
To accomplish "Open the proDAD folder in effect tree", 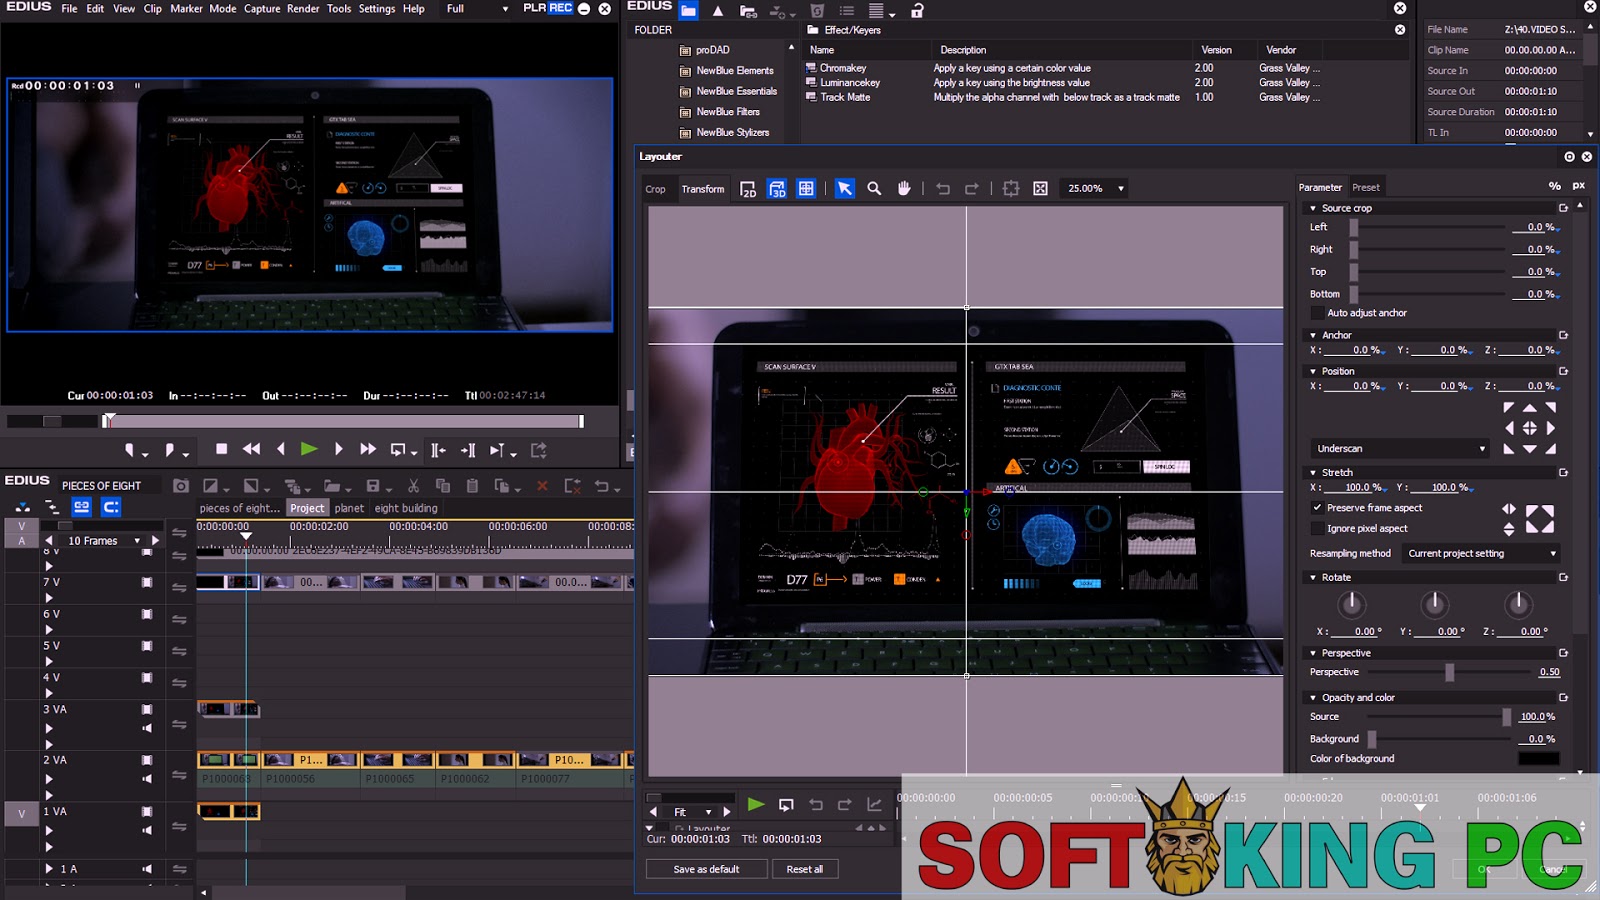I will pyautogui.click(x=712, y=50).
